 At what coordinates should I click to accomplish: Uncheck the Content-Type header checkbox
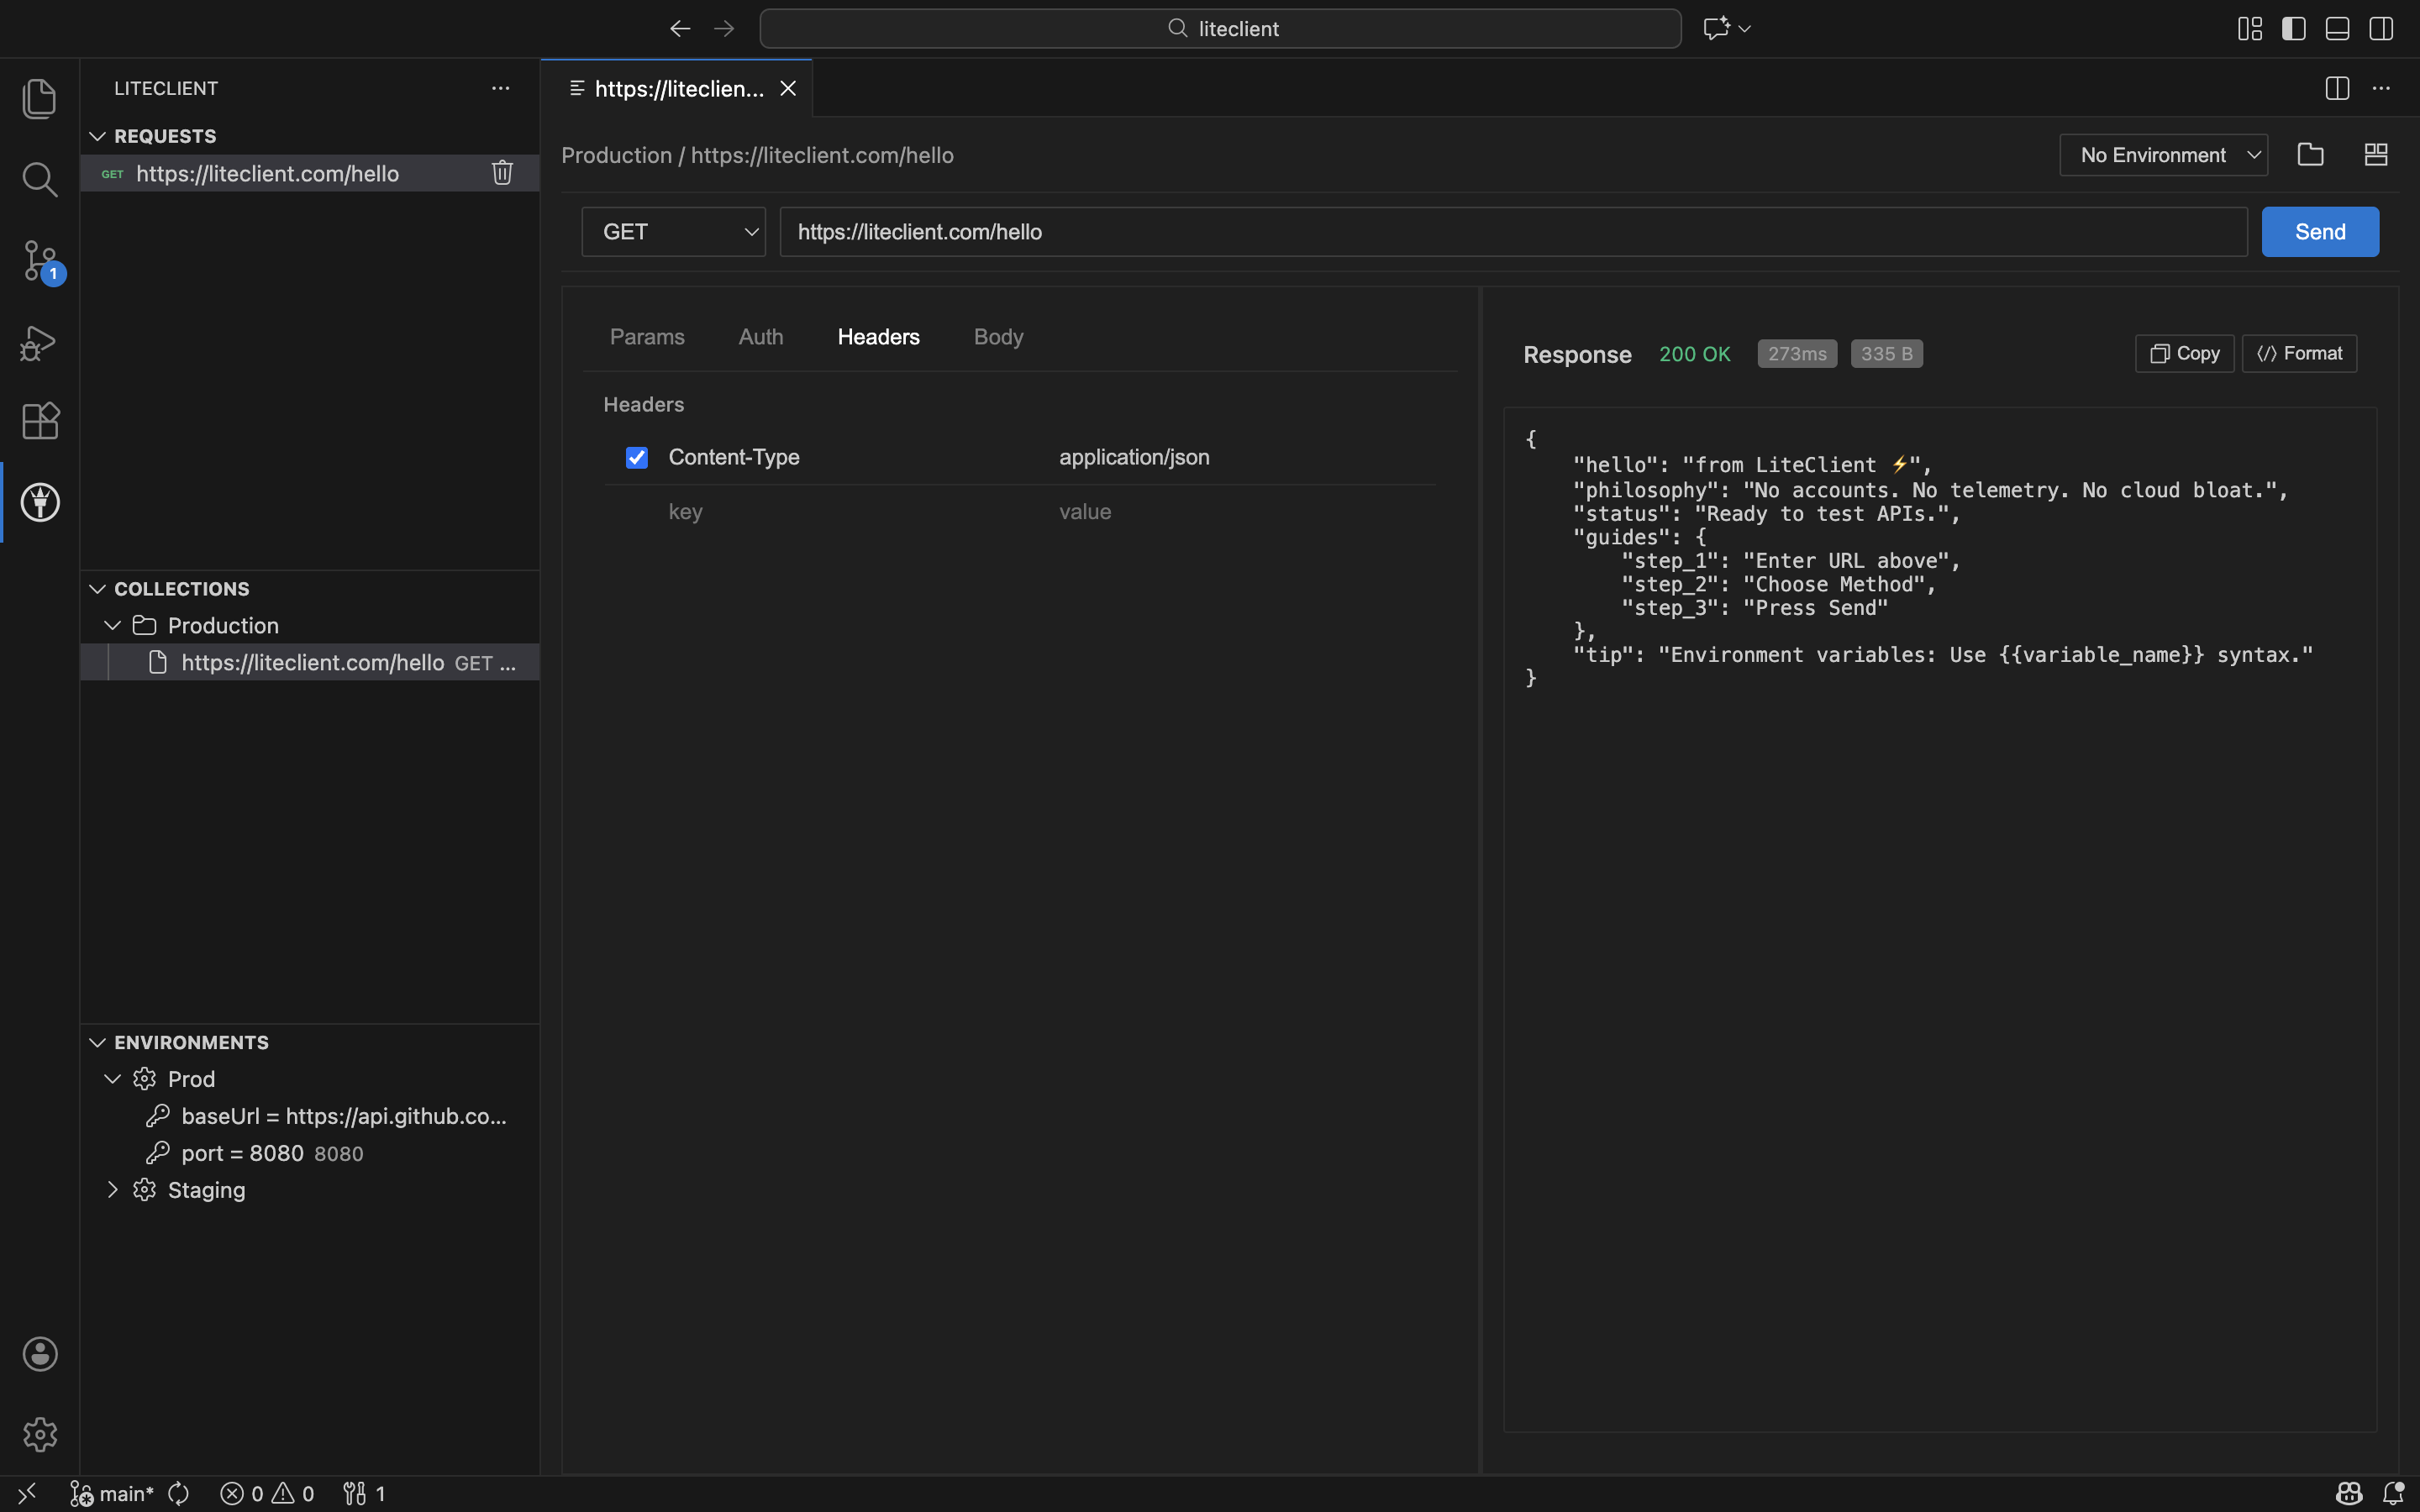click(x=637, y=458)
